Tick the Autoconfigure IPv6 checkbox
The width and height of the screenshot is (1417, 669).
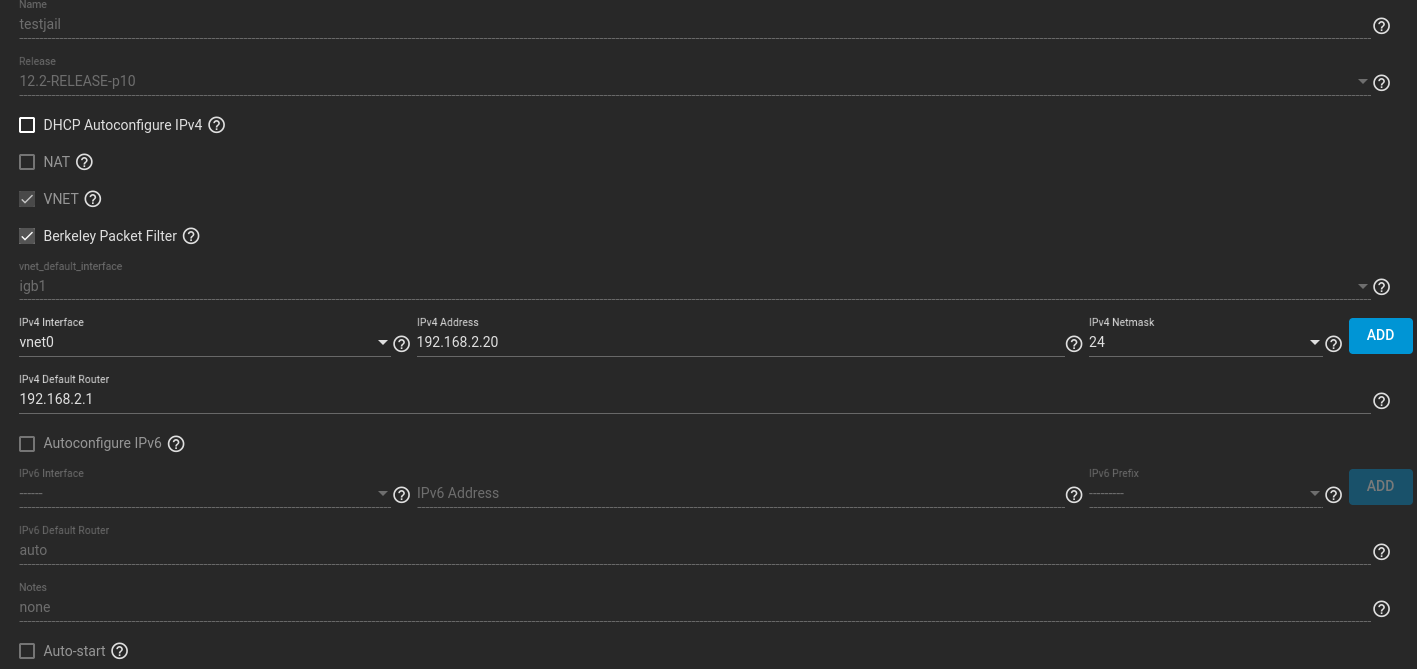(27, 443)
